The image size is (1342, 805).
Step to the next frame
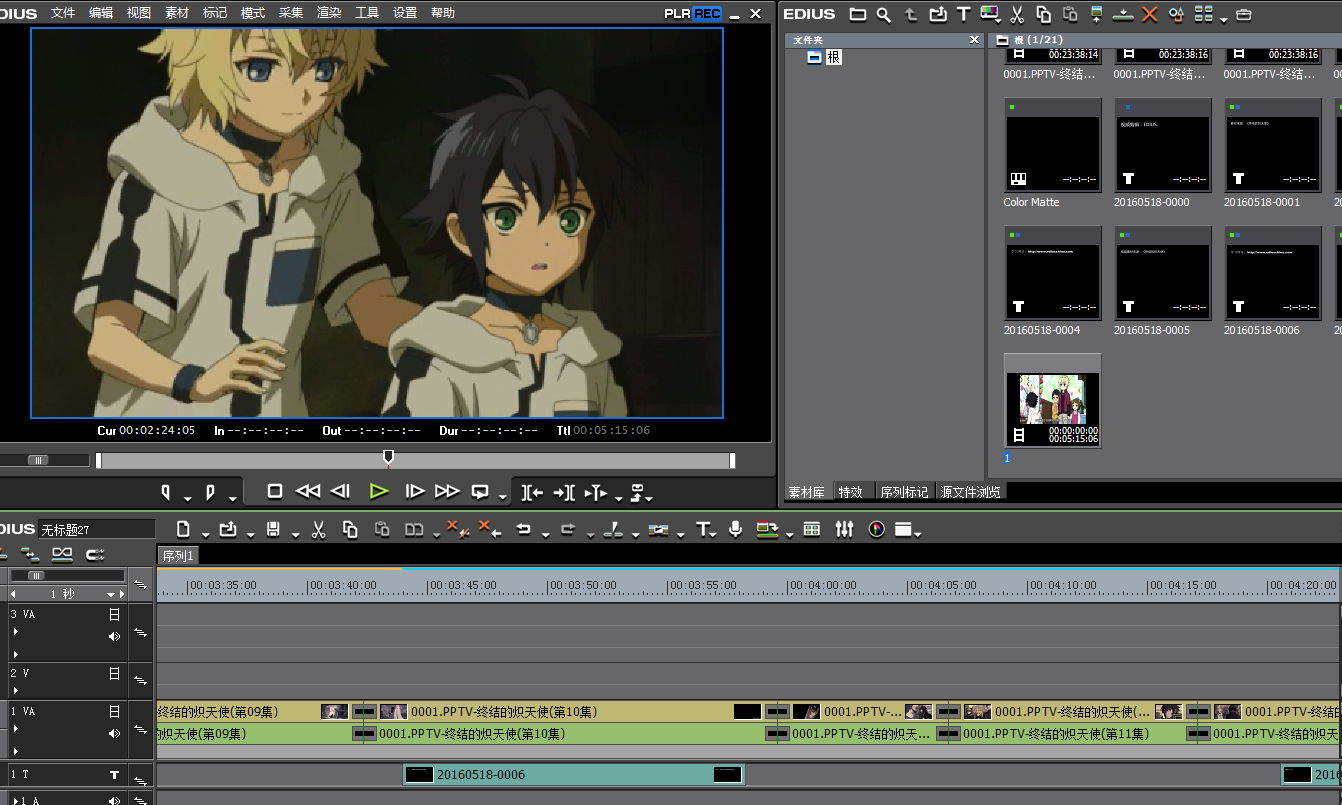pos(415,491)
